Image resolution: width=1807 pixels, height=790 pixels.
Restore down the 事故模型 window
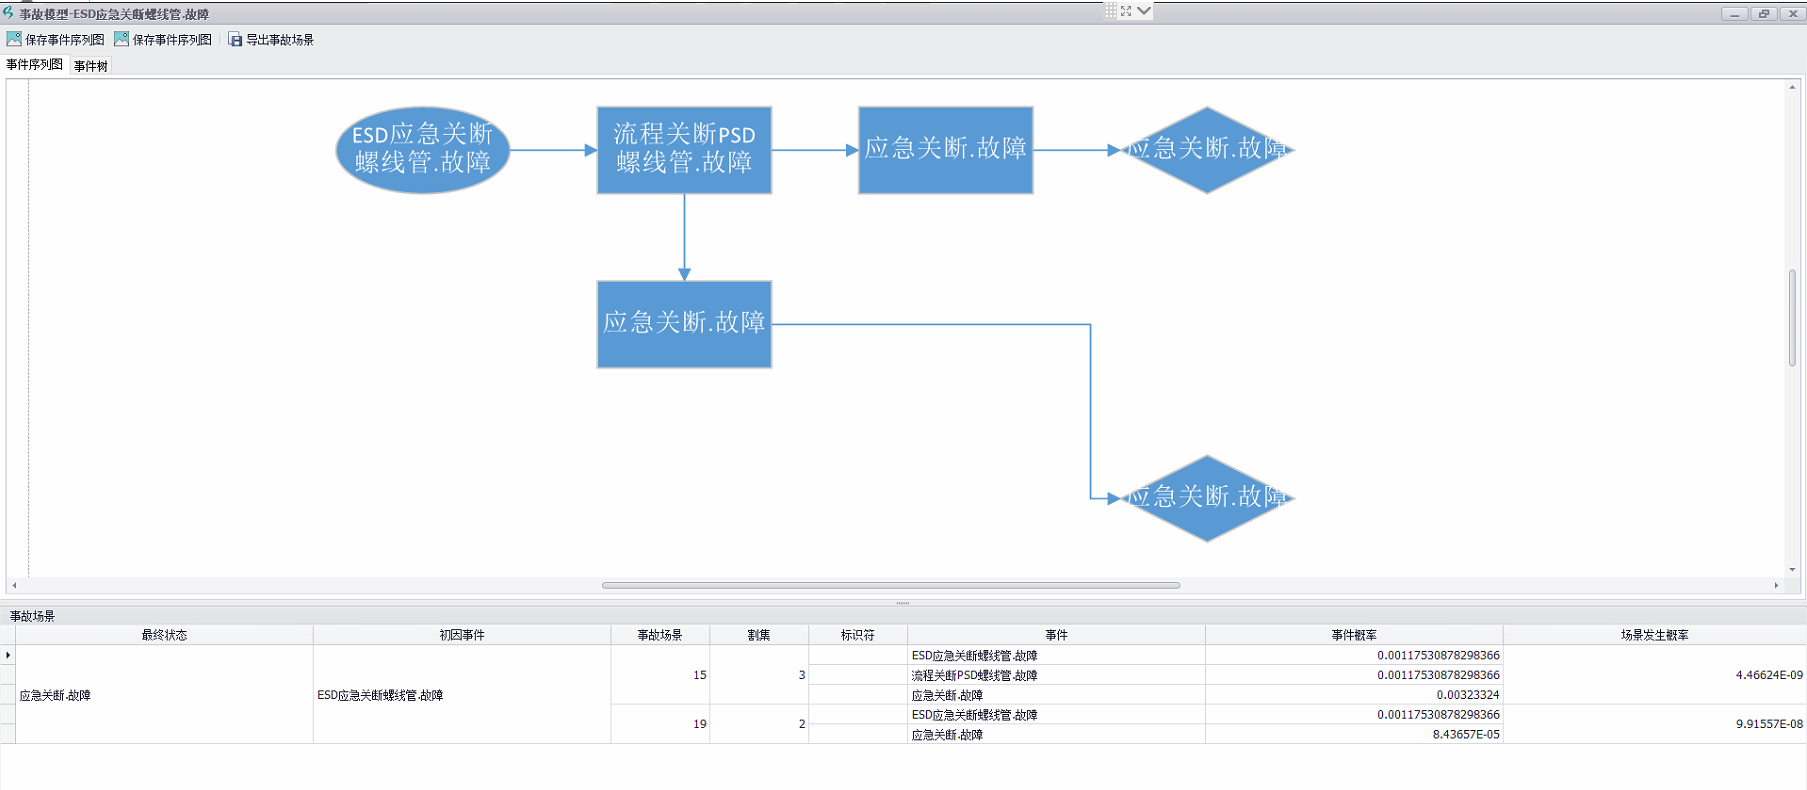click(1764, 13)
